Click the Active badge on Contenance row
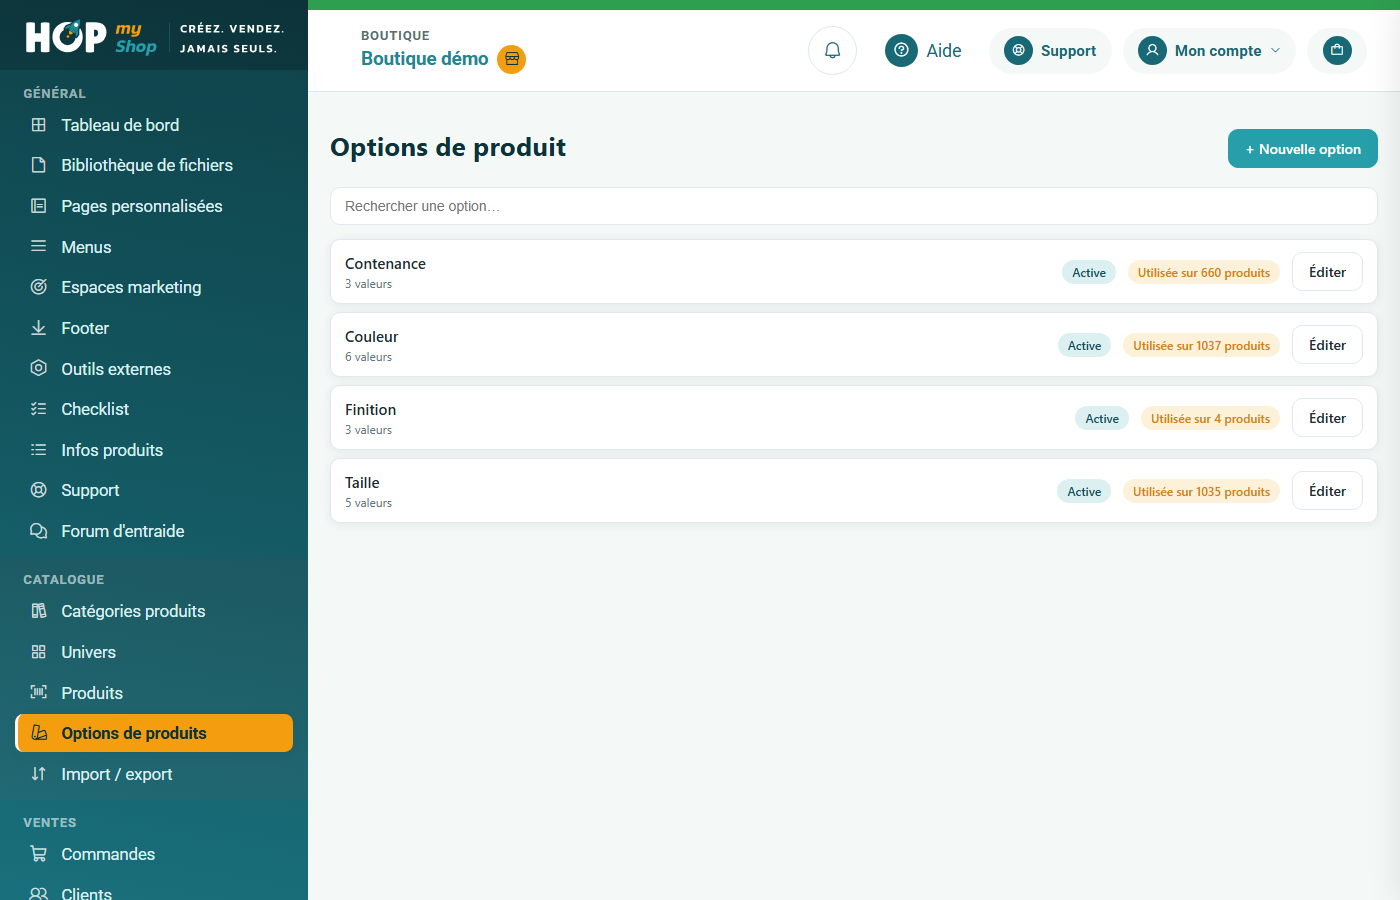The height and width of the screenshot is (900, 1400). pyautogui.click(x=1089, y=273)
